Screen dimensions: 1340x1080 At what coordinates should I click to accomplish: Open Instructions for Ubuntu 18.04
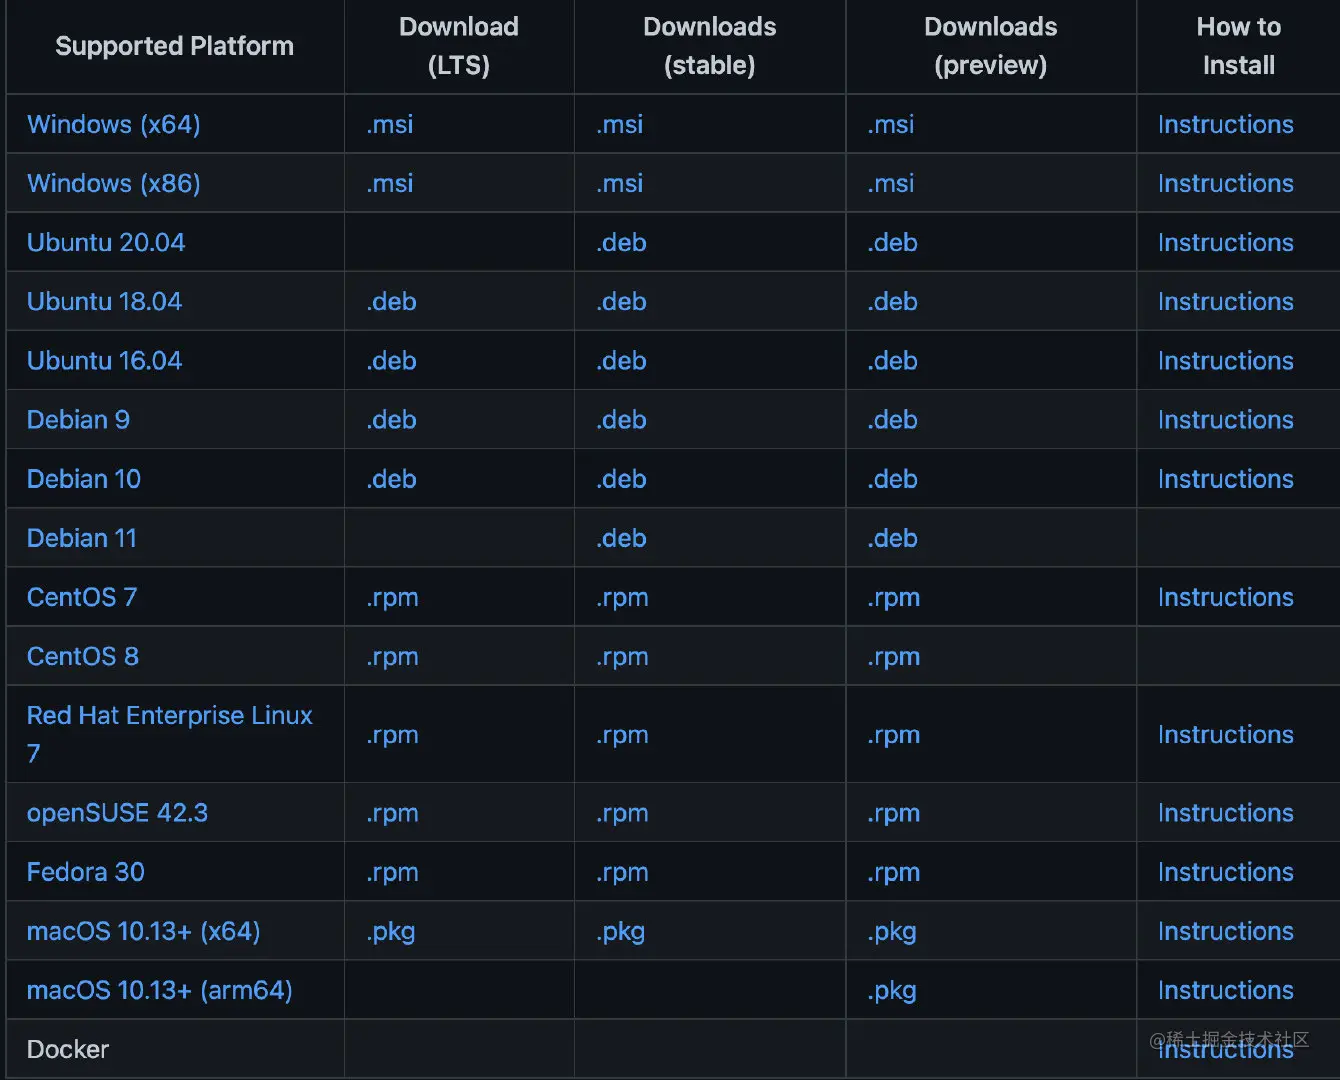click(x=1225, y=301)
